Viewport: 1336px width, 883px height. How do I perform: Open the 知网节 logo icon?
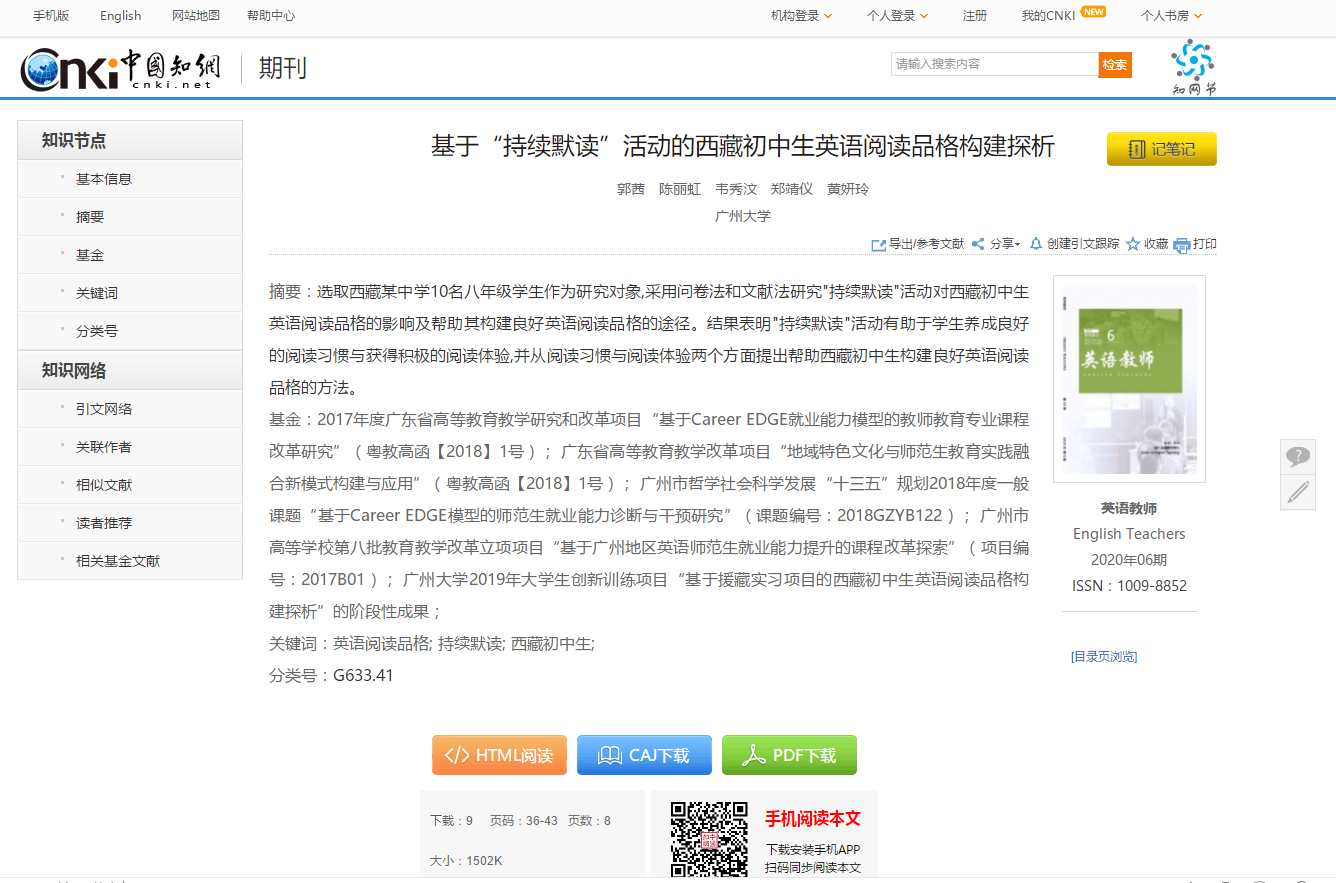point(1193,67)
